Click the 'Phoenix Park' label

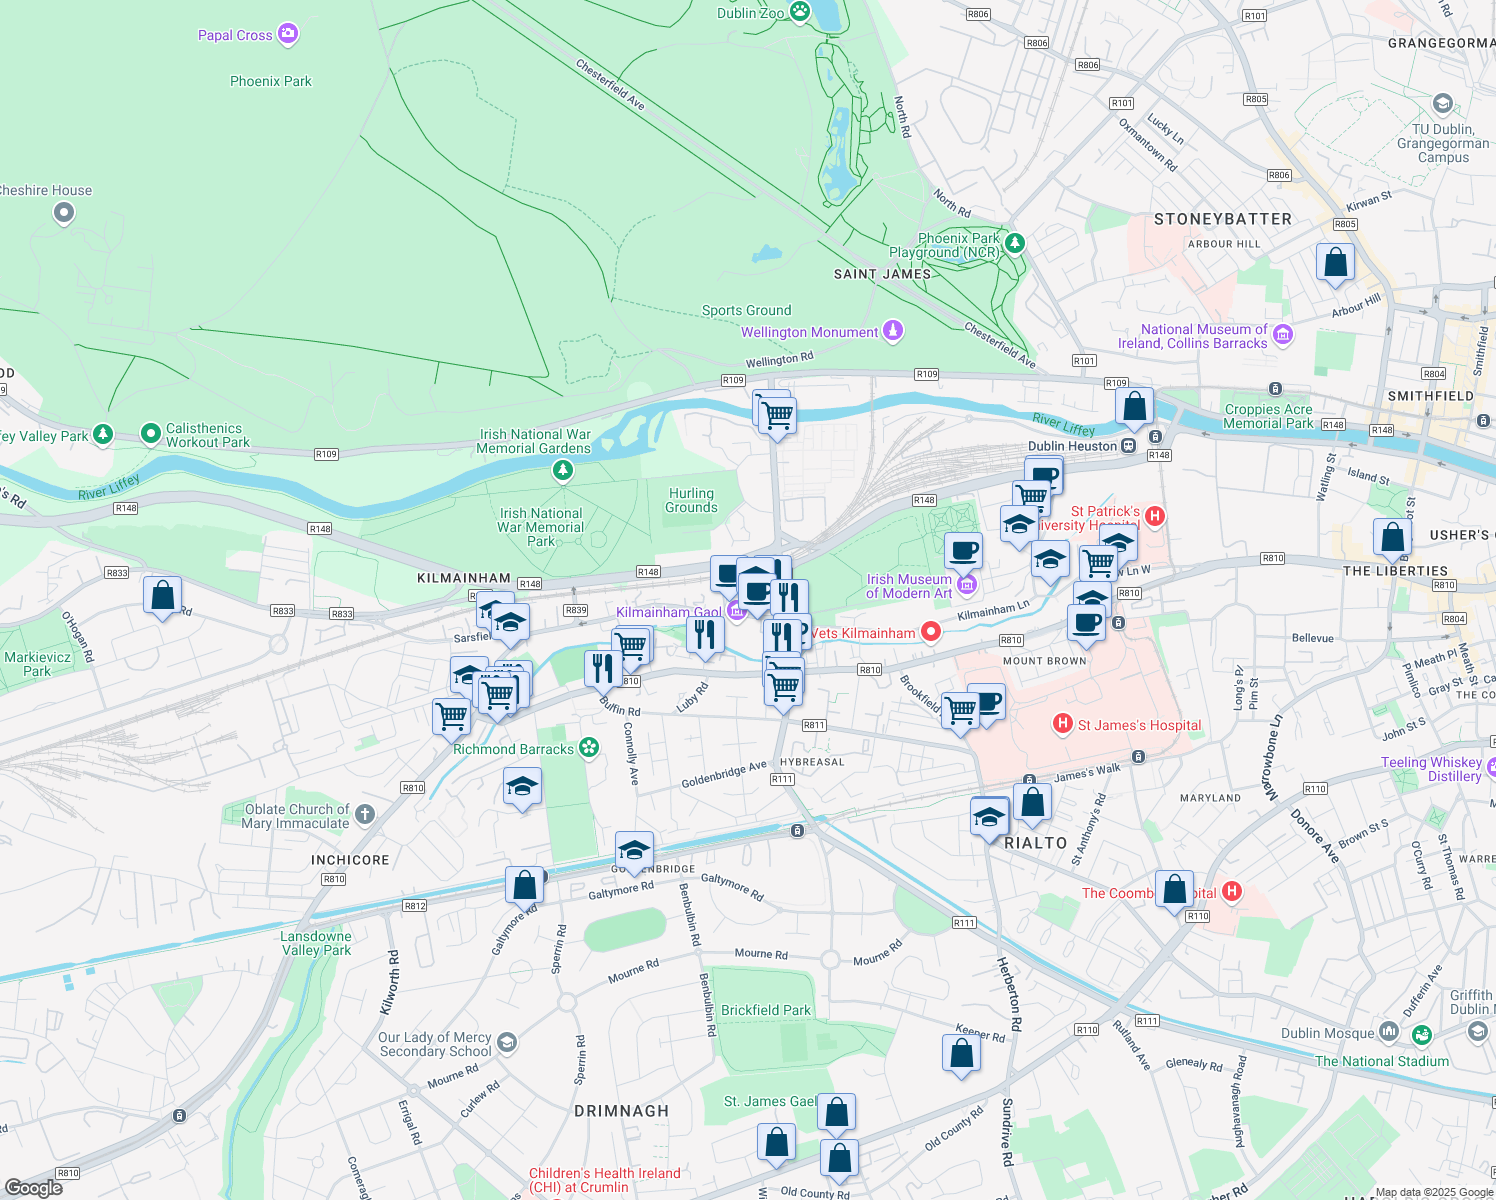click(x=271, y=81)
